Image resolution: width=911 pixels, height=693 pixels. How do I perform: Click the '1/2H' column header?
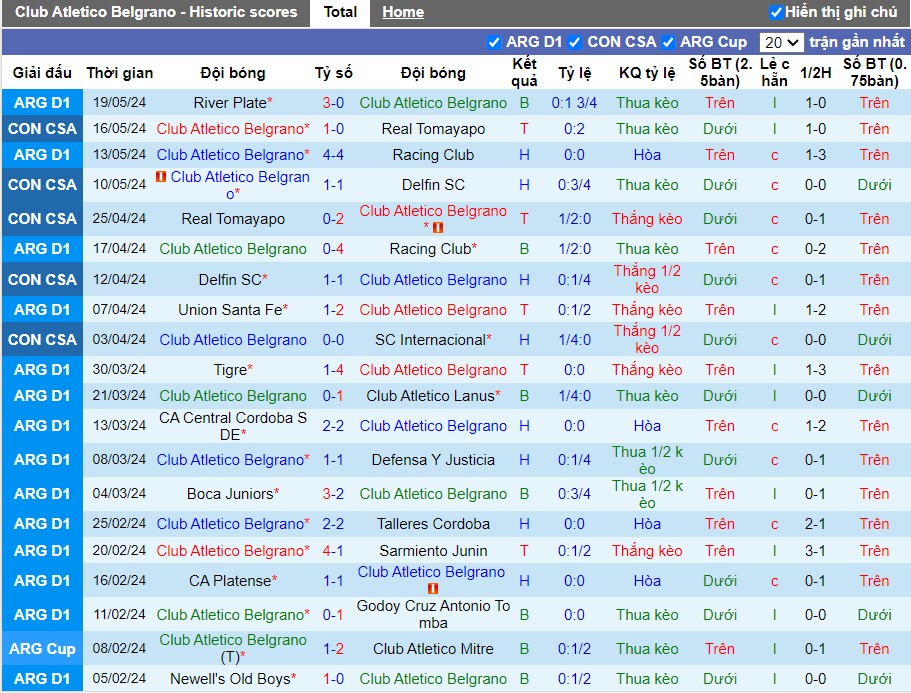[x=815, y=73]
